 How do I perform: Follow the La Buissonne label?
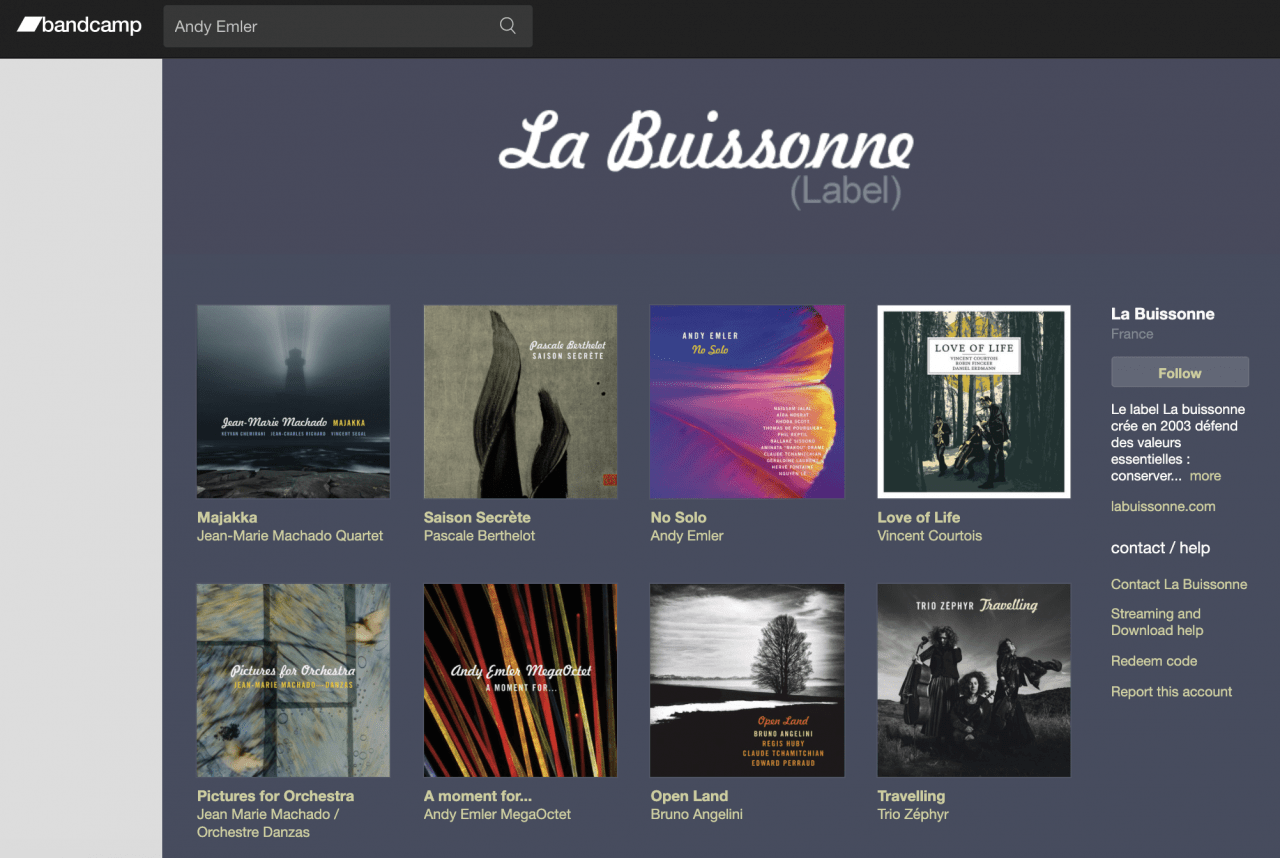pyautogui.click(x=1180, y=372)
